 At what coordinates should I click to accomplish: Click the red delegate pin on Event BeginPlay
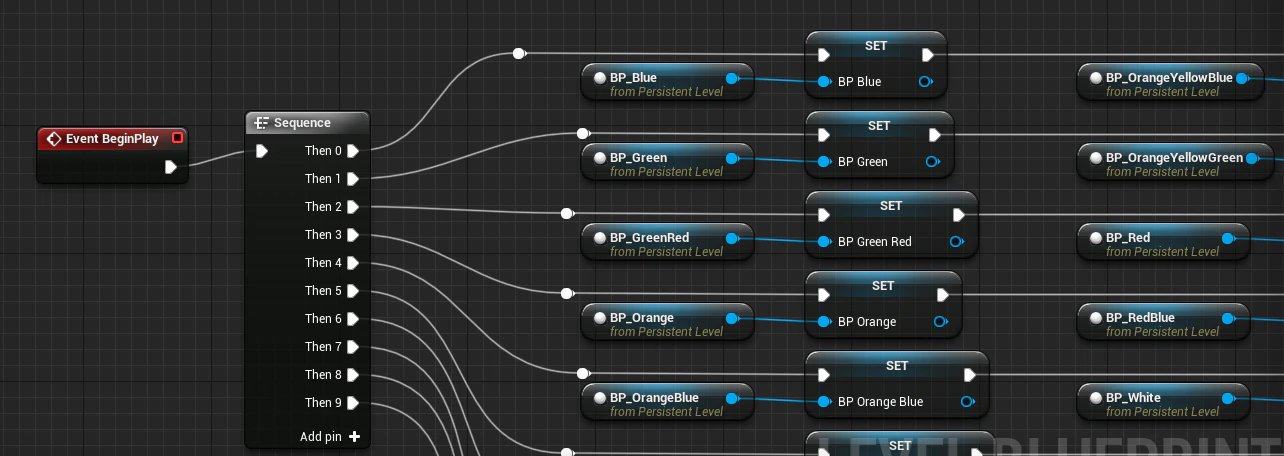[x=178, y=138]
